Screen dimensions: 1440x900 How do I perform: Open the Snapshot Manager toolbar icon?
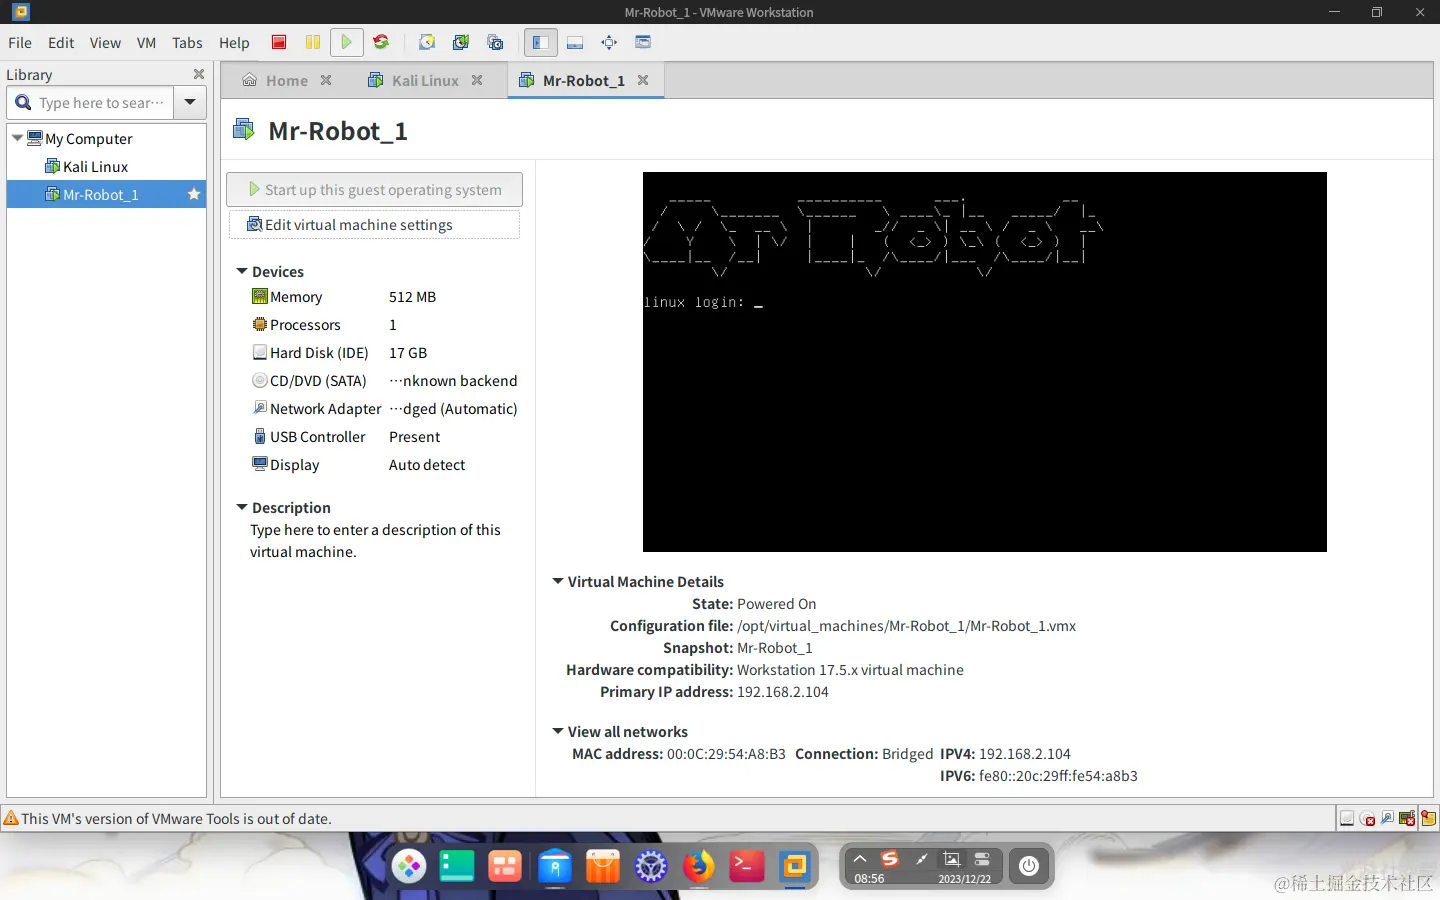tap(495, 42)
